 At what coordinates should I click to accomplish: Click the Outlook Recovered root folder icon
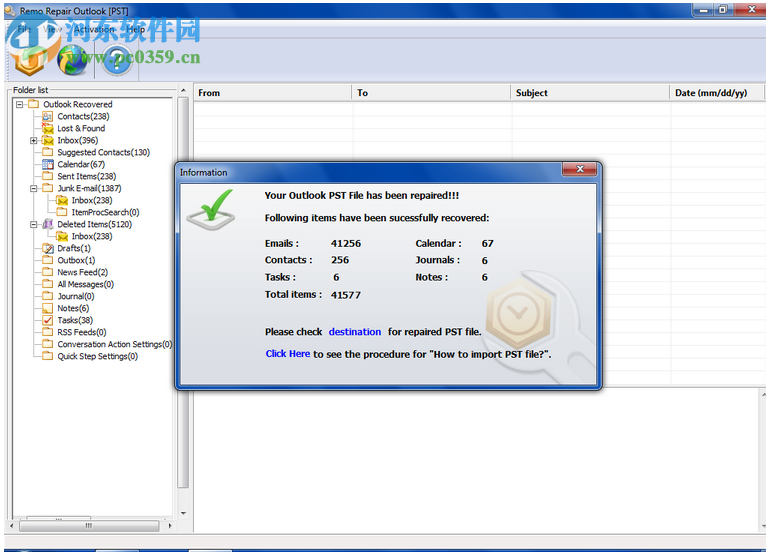point(33,104)
